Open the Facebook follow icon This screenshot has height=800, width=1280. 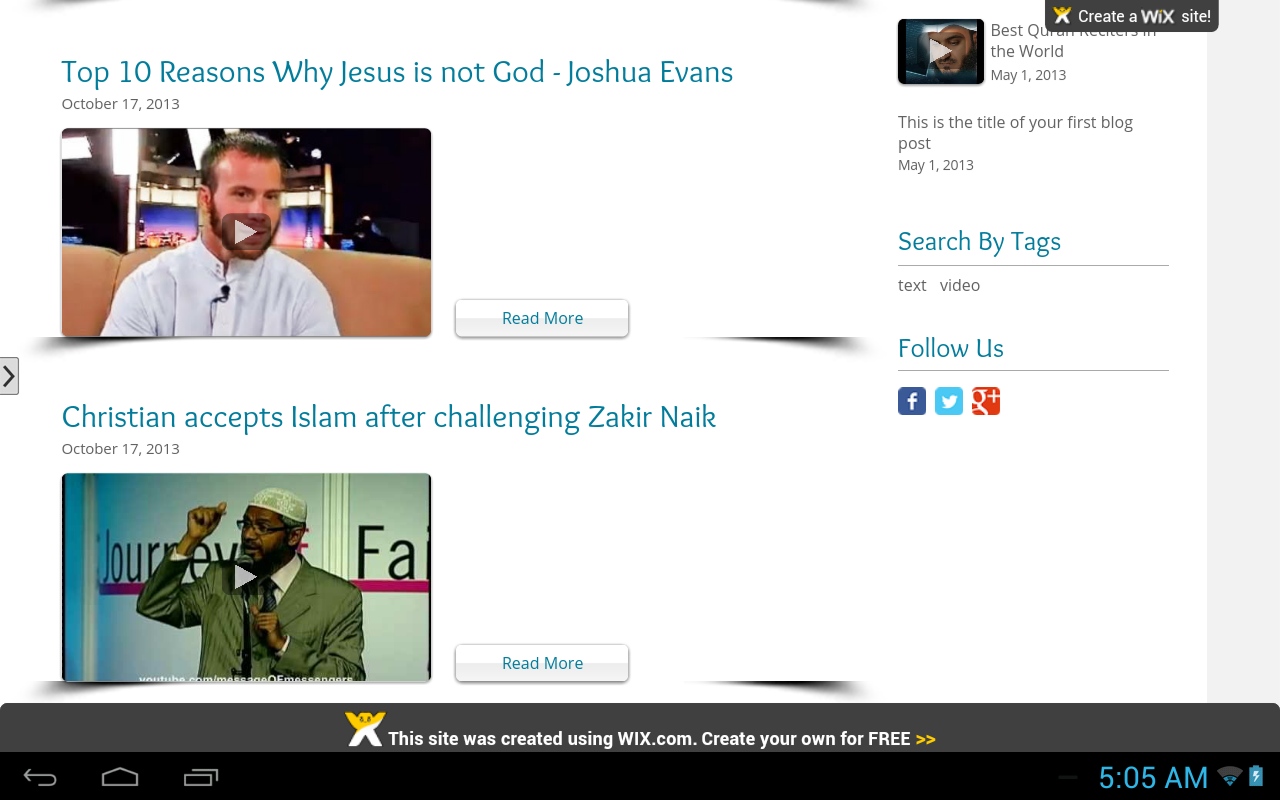click(x=912, y=401)
